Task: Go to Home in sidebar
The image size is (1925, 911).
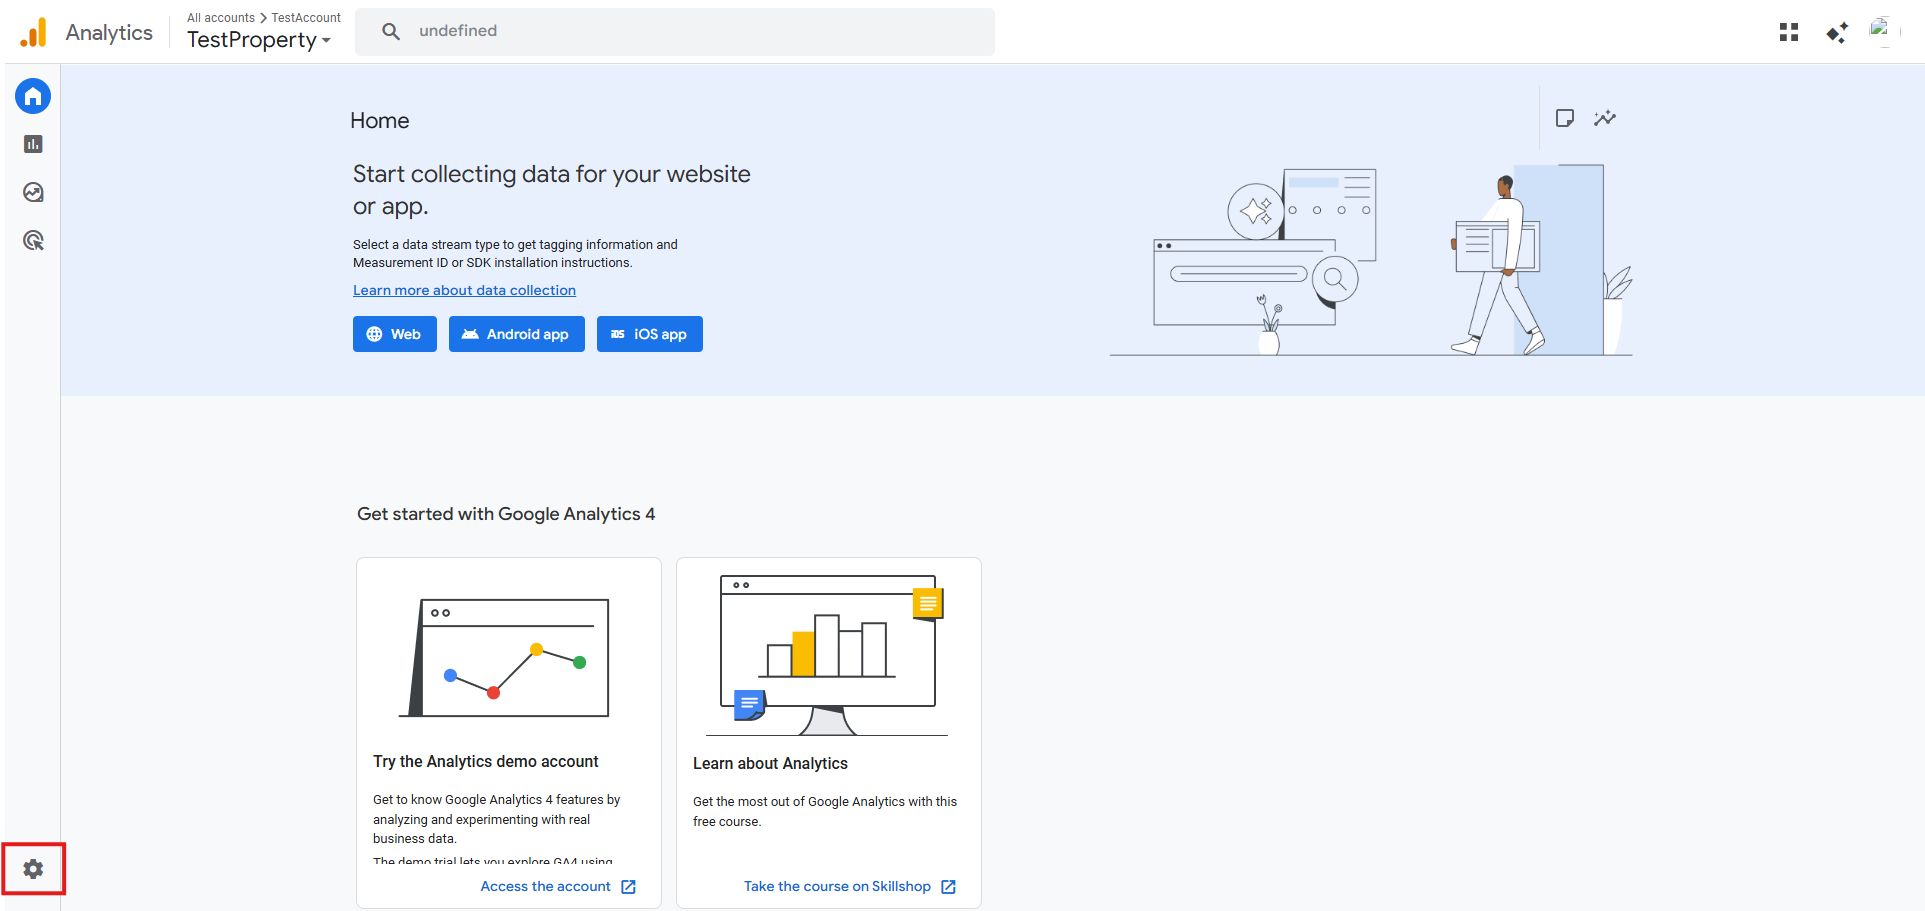Action: (x=33, y=97)
